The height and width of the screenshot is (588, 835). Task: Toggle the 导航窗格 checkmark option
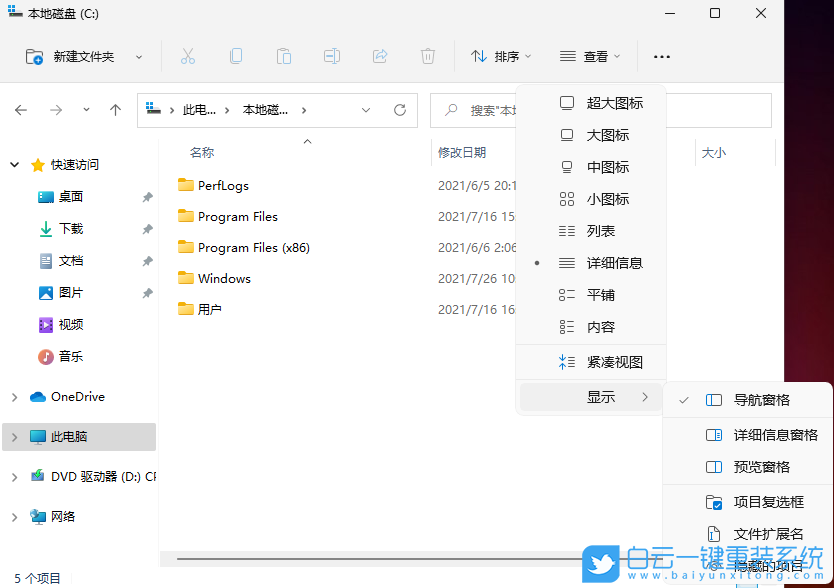[762, 398]
